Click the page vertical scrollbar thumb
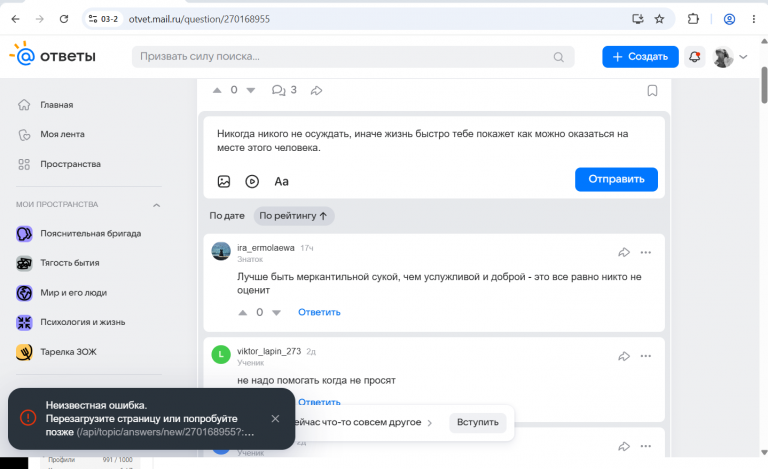 coord(764,85)
